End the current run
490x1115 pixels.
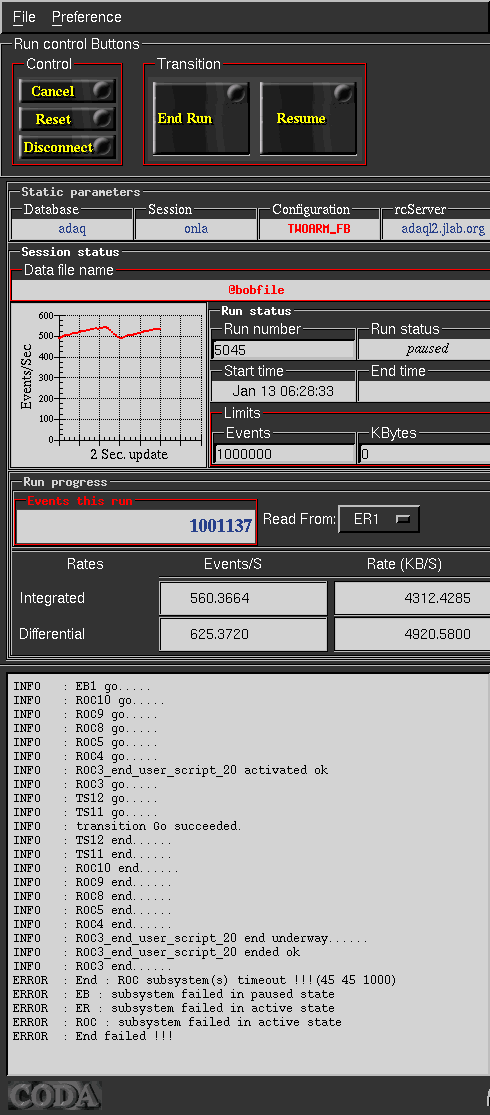point(201,118)
